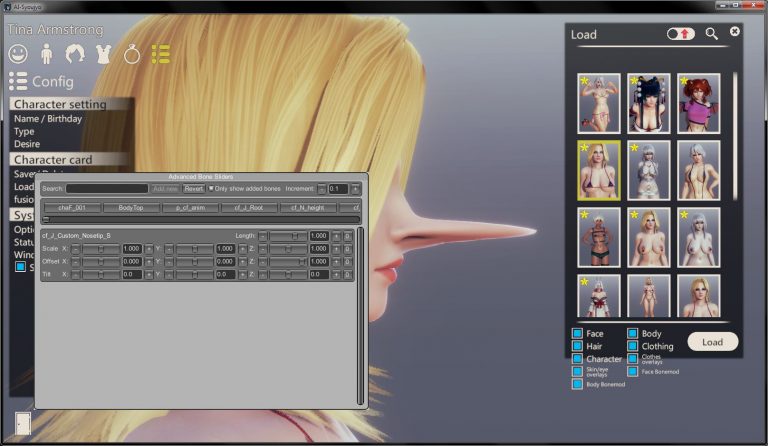Click the Increment value field
768x446 pixels.
tap(338, 188)
